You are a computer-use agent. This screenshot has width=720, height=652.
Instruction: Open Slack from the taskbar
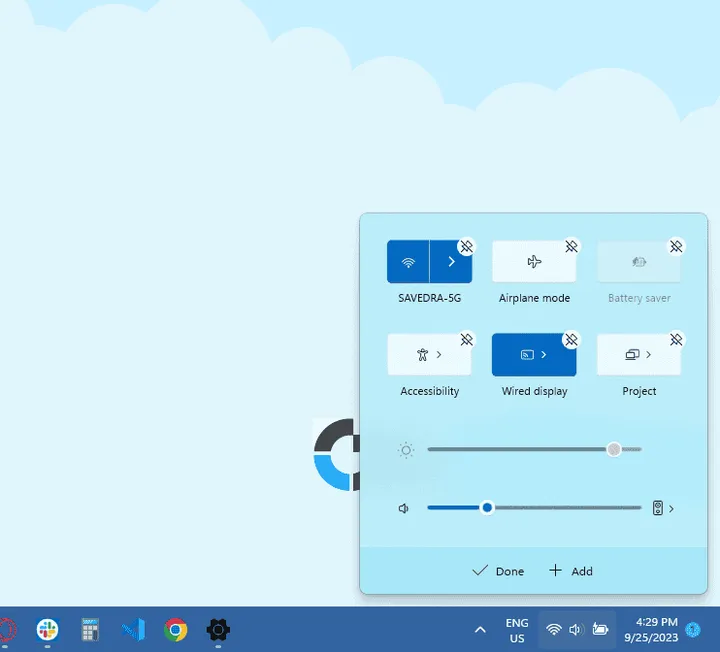[x=47, y=629]
